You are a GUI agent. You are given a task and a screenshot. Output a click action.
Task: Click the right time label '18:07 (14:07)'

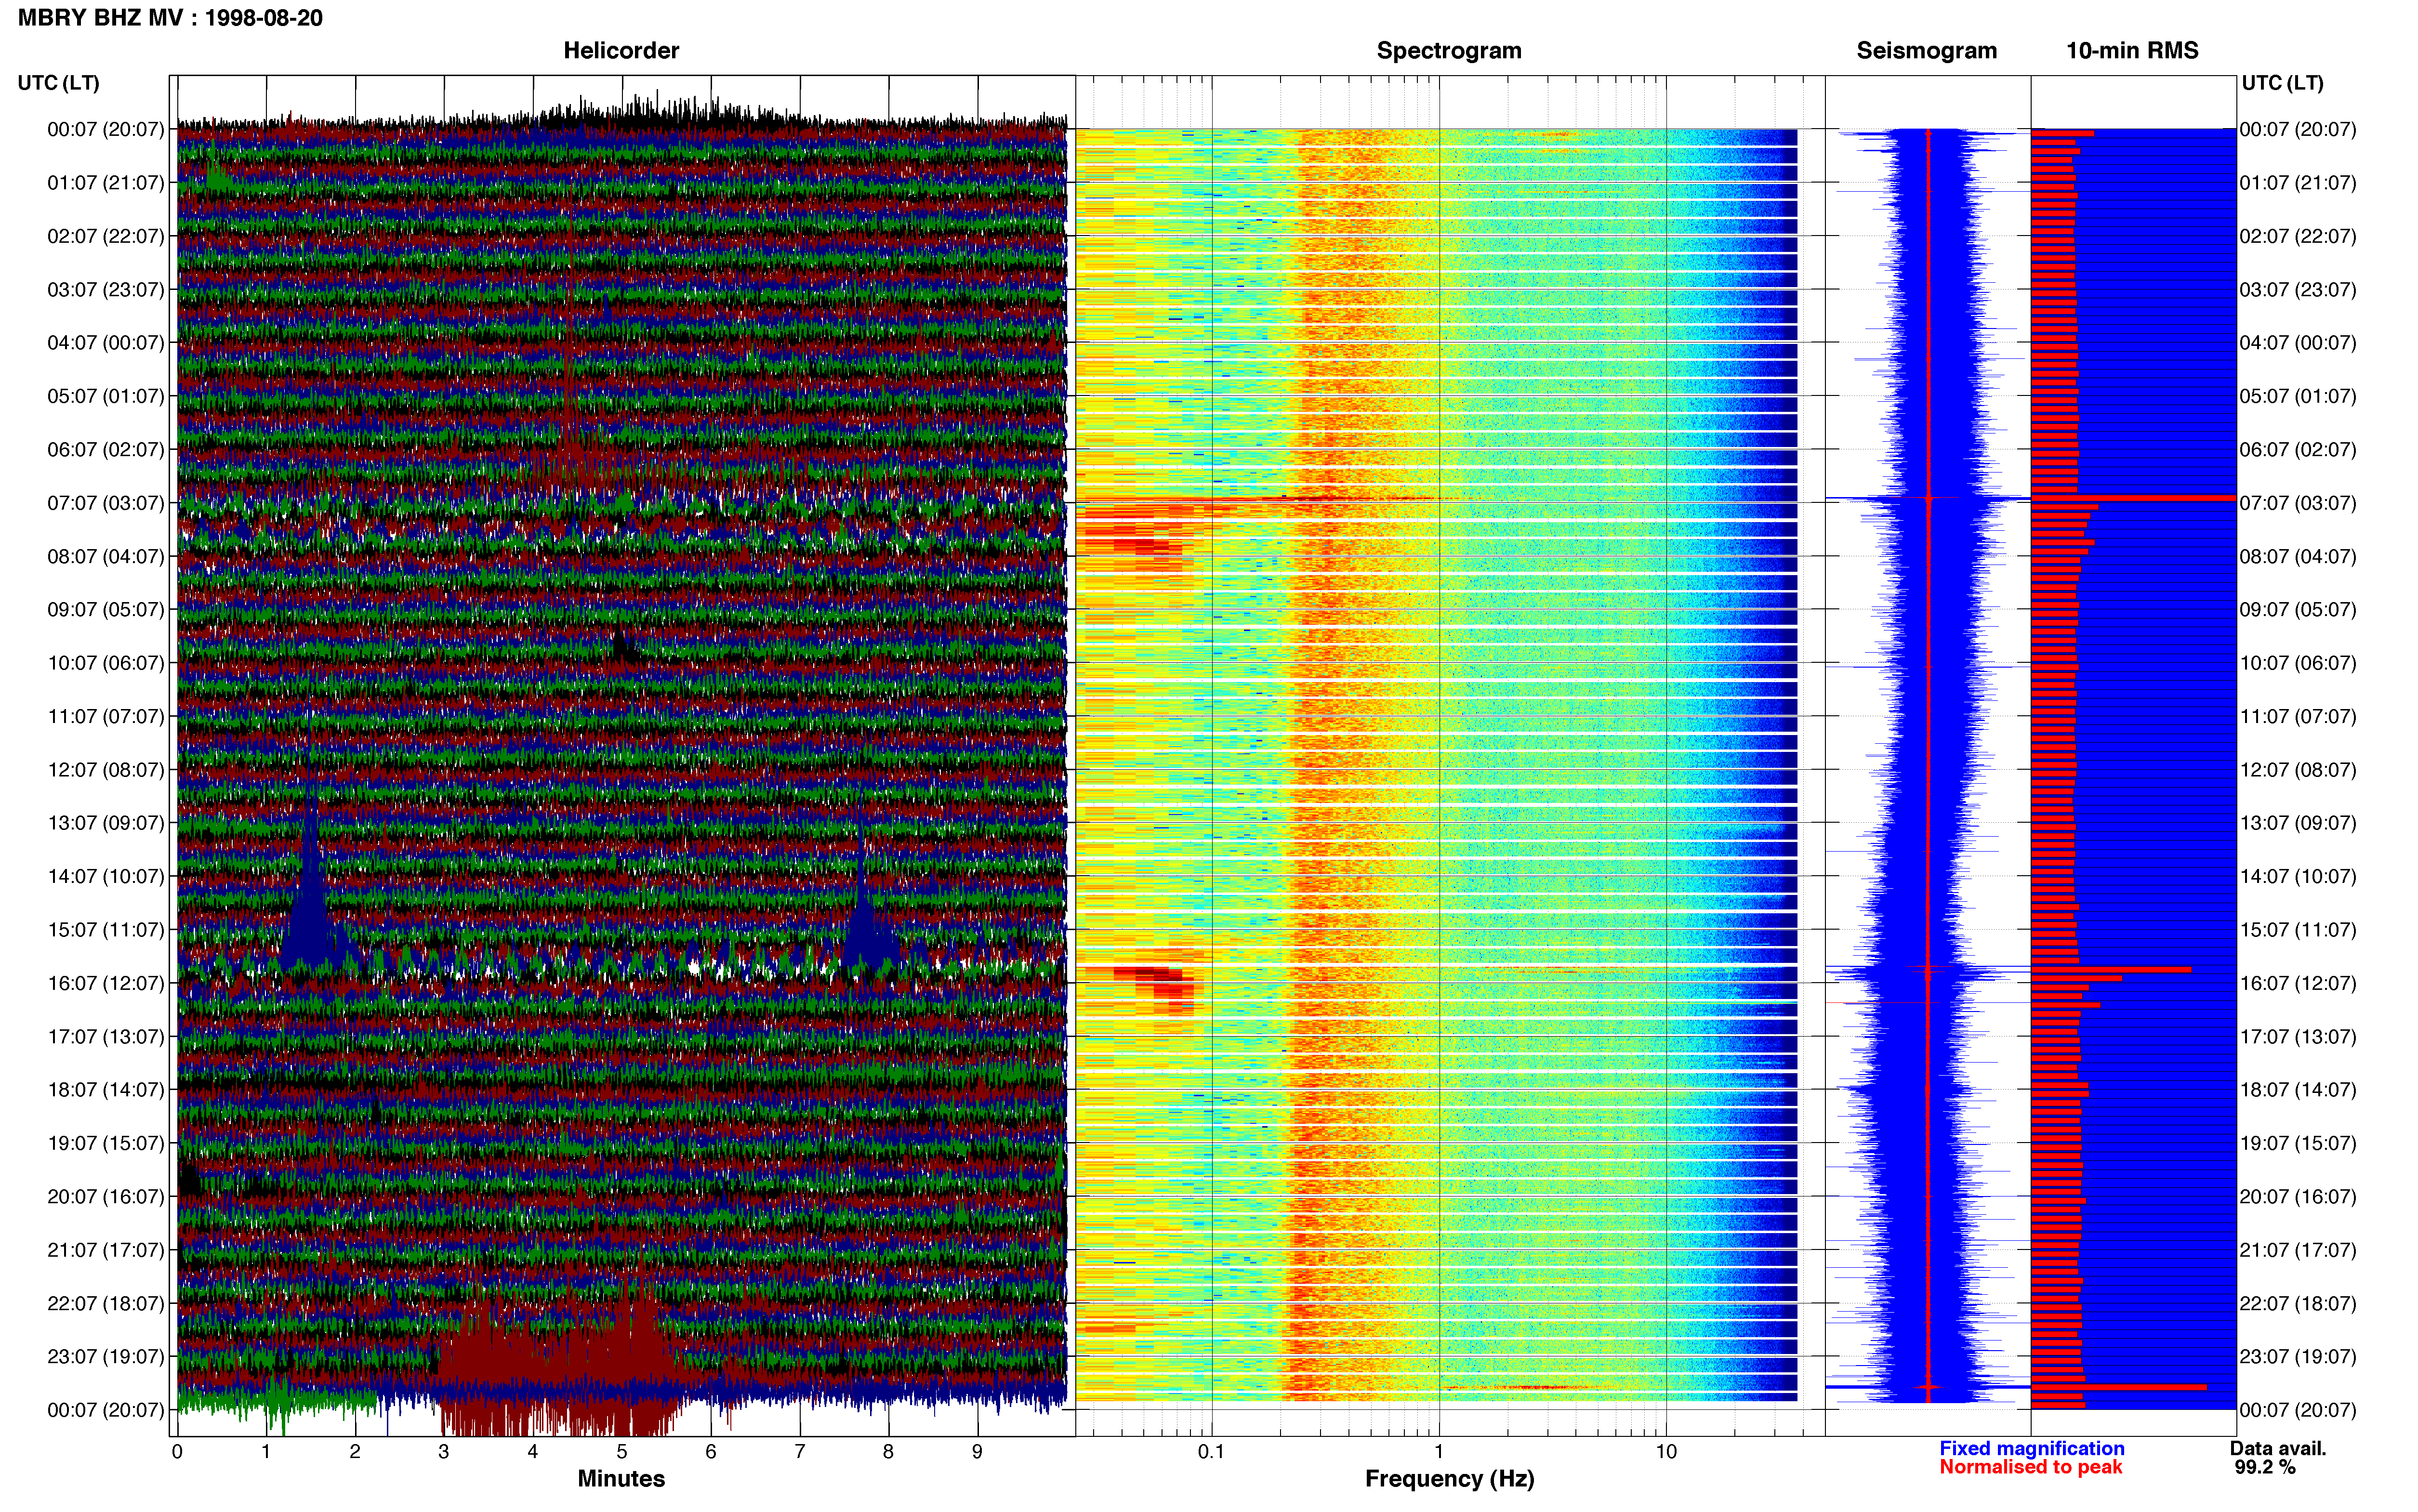[x=2298, y=1090]
